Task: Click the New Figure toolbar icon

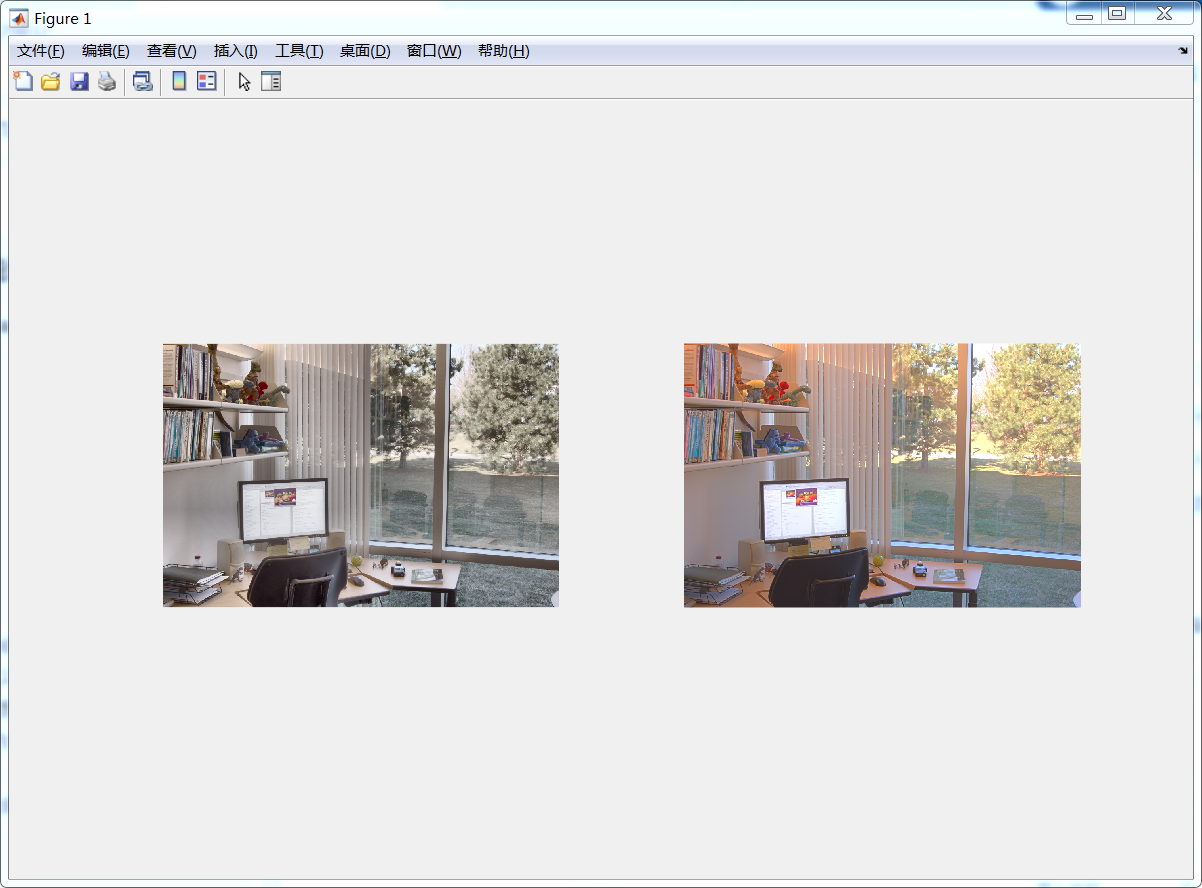Action: click(22, 82)
